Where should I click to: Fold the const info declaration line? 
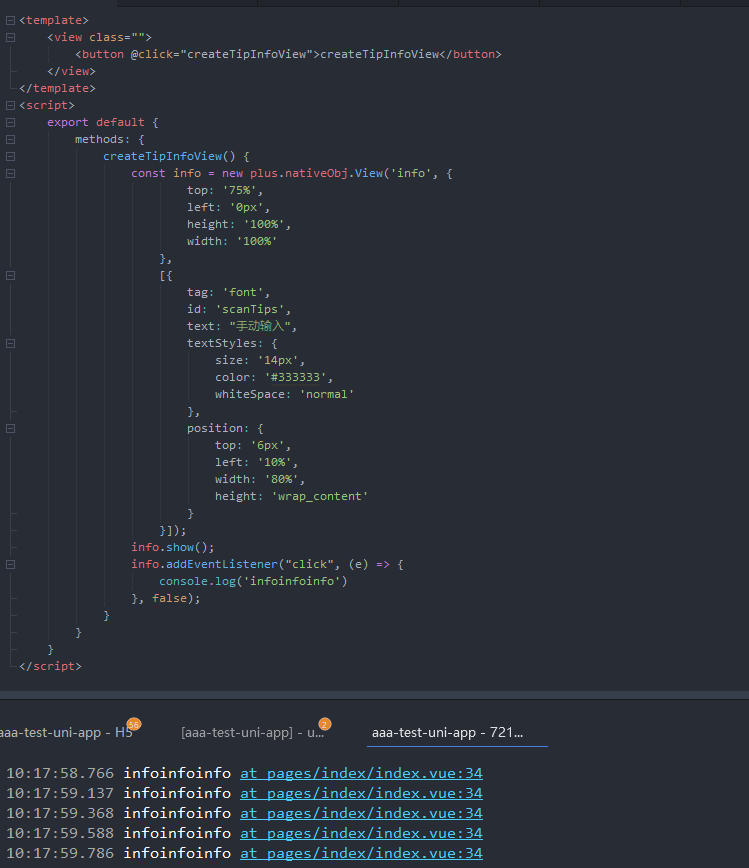point(10,173)
